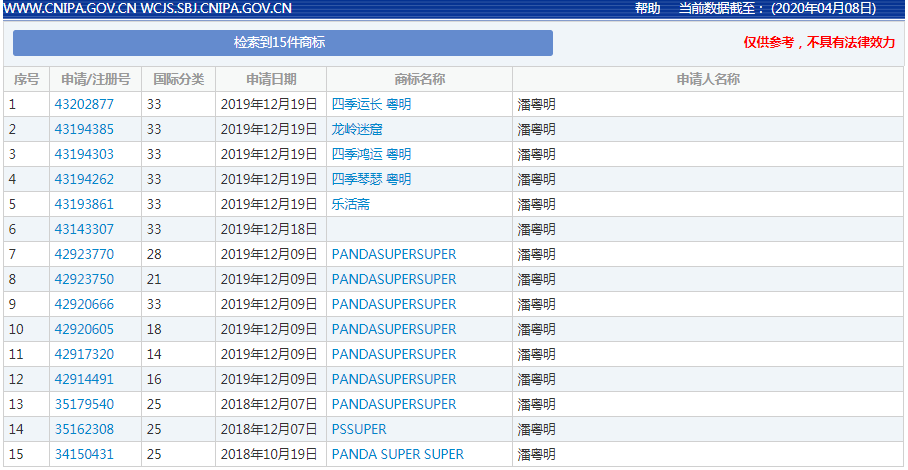Click the 国际分类 column header
Viewport: 908px width, 470px height.
pyautogui.click(x=178, y=79)
